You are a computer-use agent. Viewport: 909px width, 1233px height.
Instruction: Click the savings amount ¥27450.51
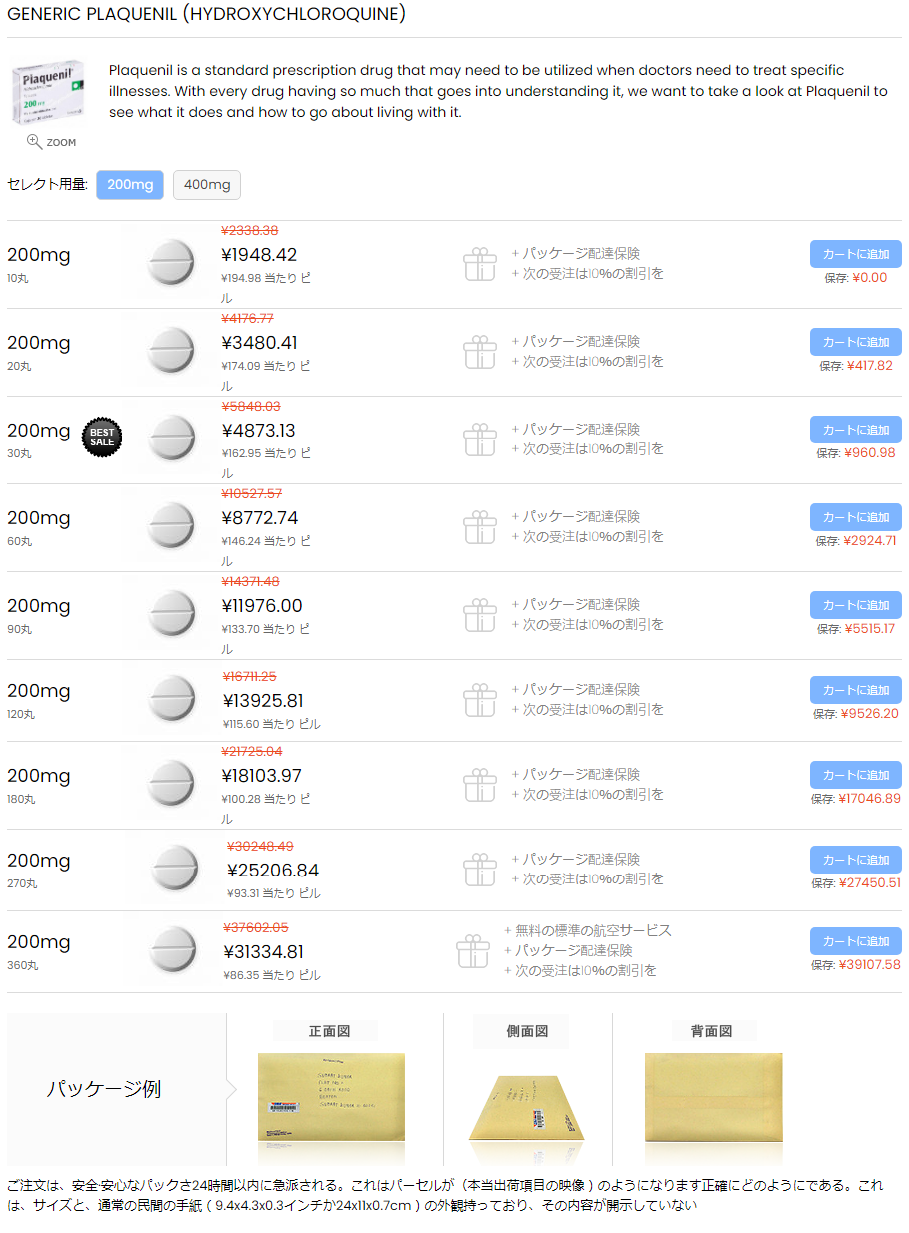870,883
